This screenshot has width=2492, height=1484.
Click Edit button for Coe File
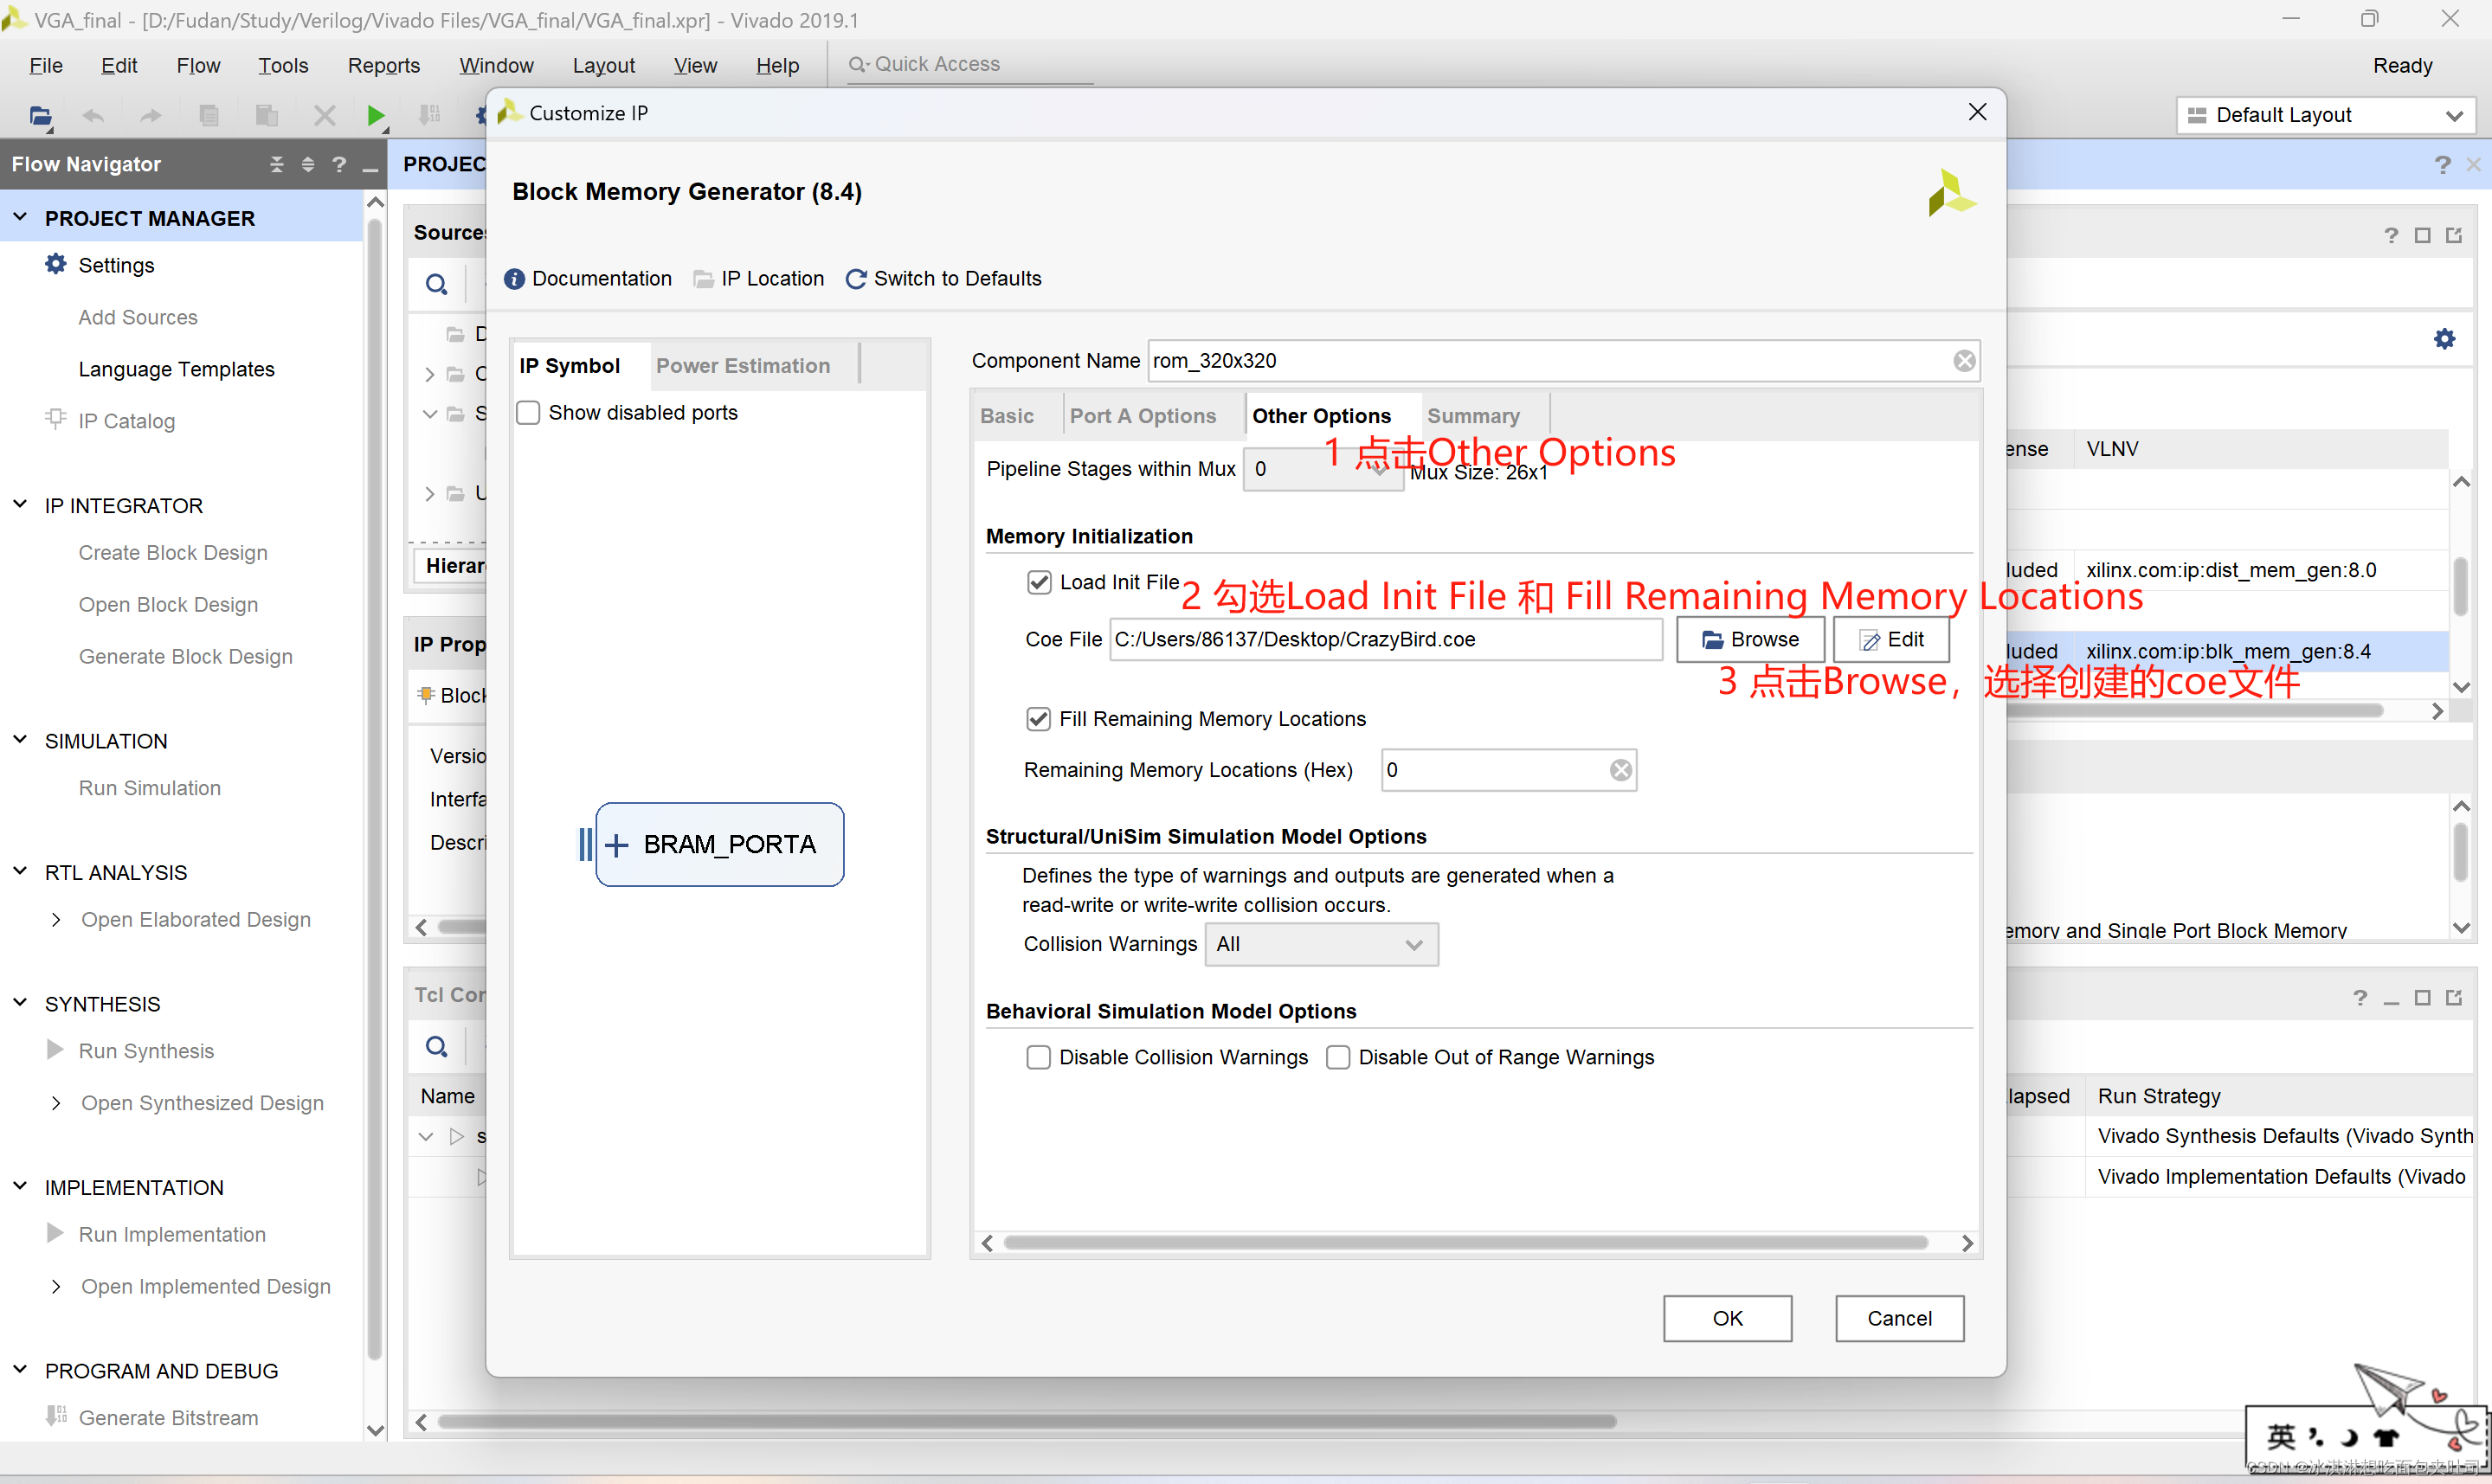point(1891,640)
